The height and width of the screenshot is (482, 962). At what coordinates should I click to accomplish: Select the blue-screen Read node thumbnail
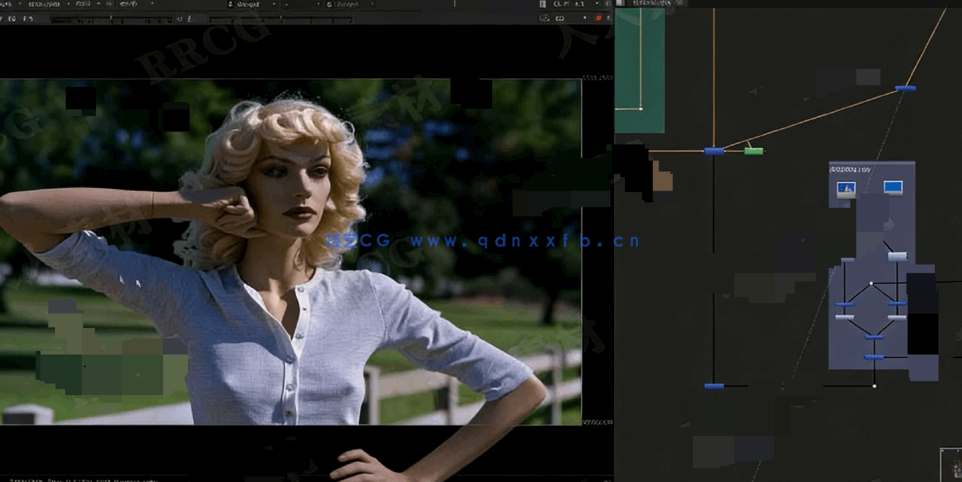[x=893, y=187]
